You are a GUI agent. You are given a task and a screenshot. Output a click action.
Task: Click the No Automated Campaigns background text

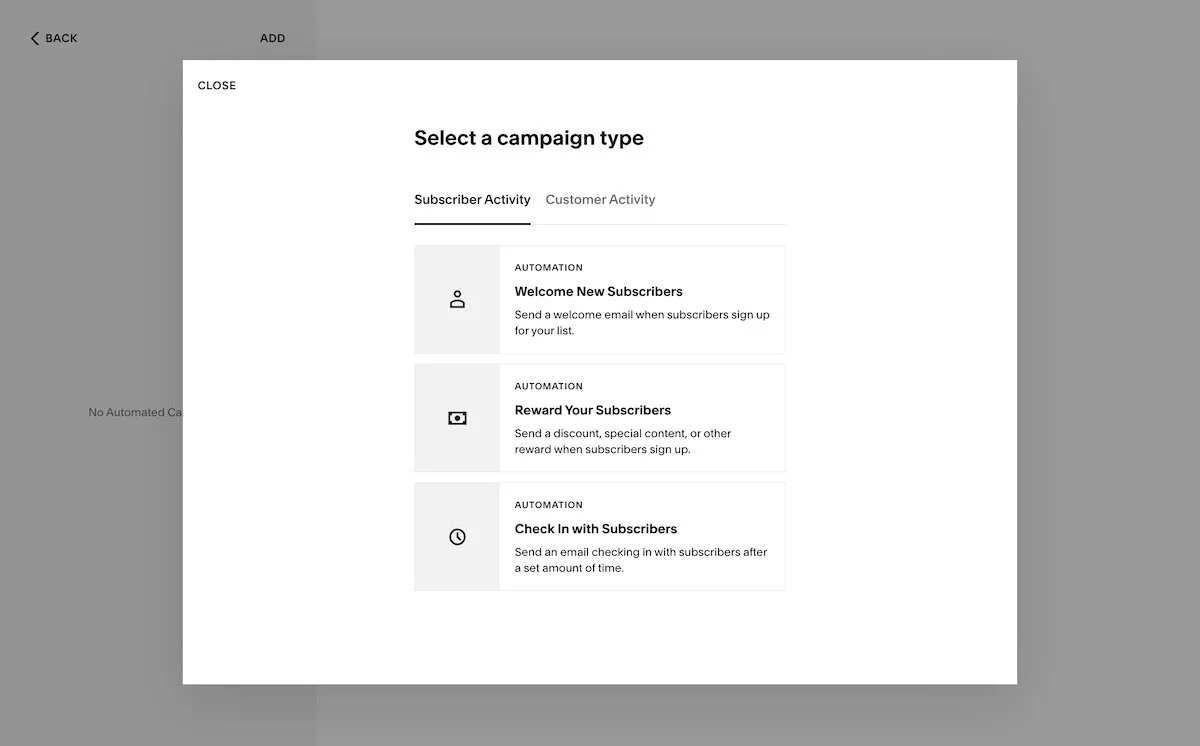pyautogui.click(x=135, y=411)
